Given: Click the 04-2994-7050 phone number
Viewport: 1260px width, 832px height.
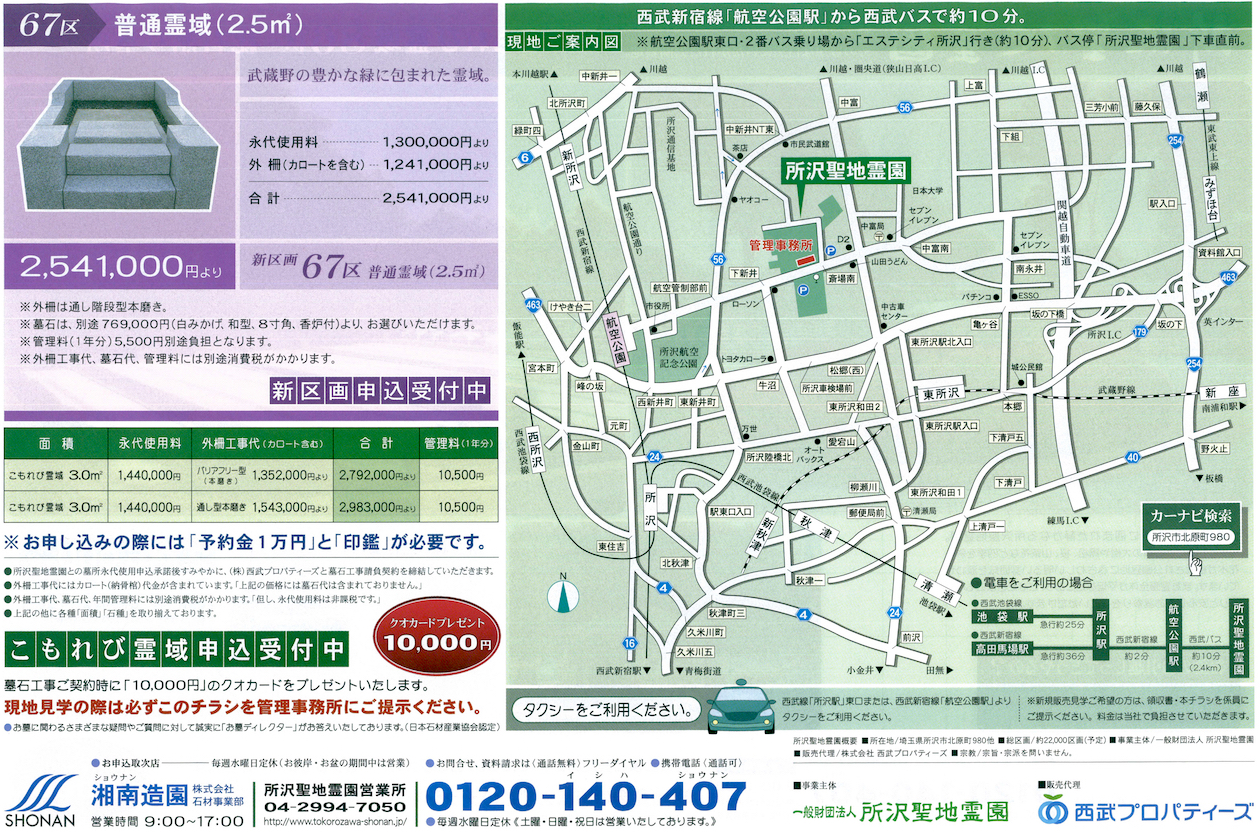Looking at the screenshot, I should (335, 806).
